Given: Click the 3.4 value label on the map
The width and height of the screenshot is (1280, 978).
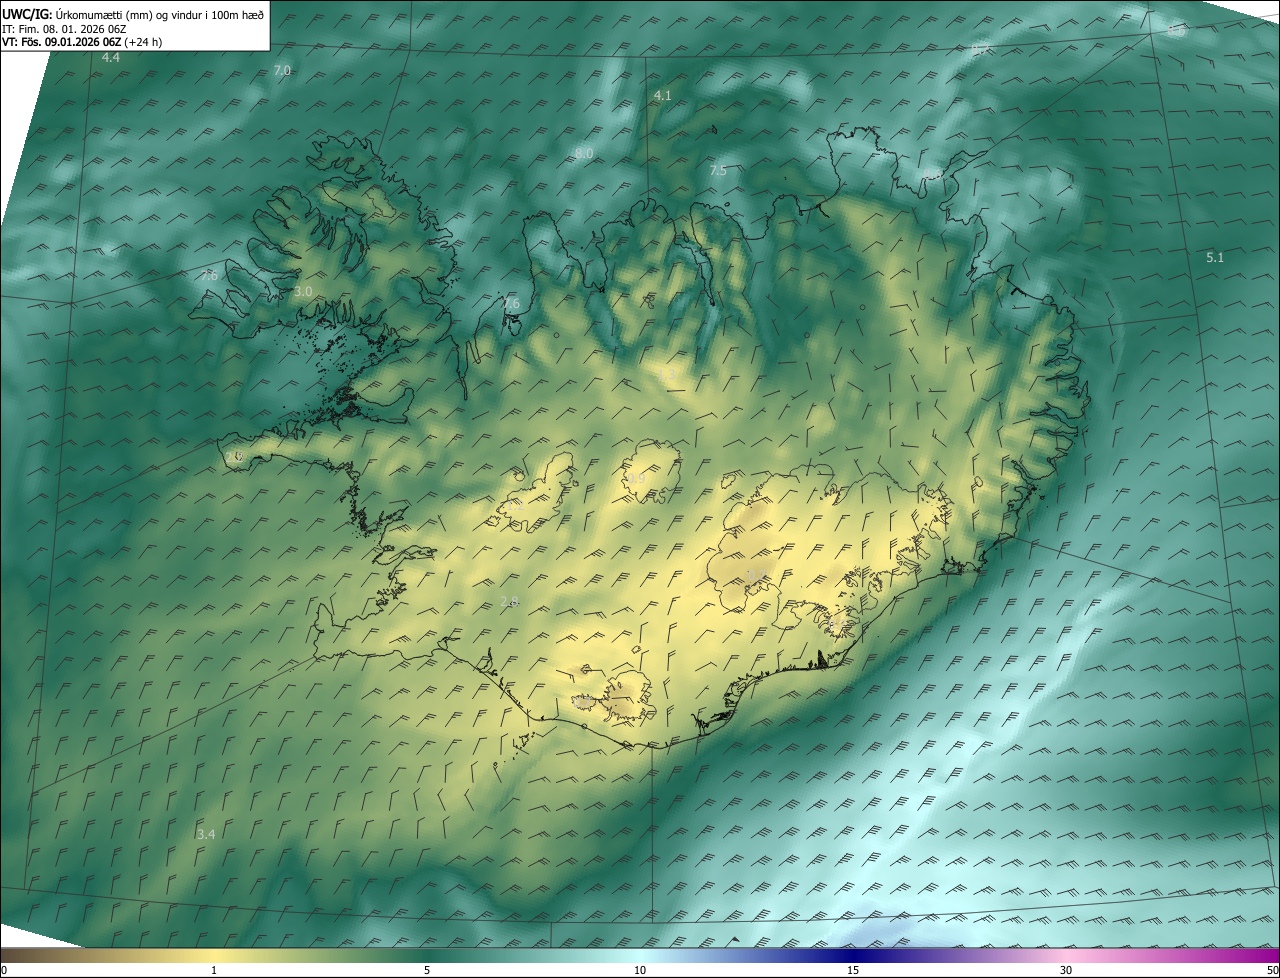Looking at the screenshot, I should pos(206,833).
